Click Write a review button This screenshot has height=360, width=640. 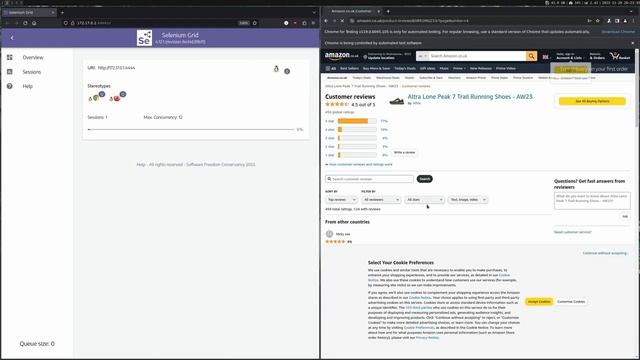404,152
